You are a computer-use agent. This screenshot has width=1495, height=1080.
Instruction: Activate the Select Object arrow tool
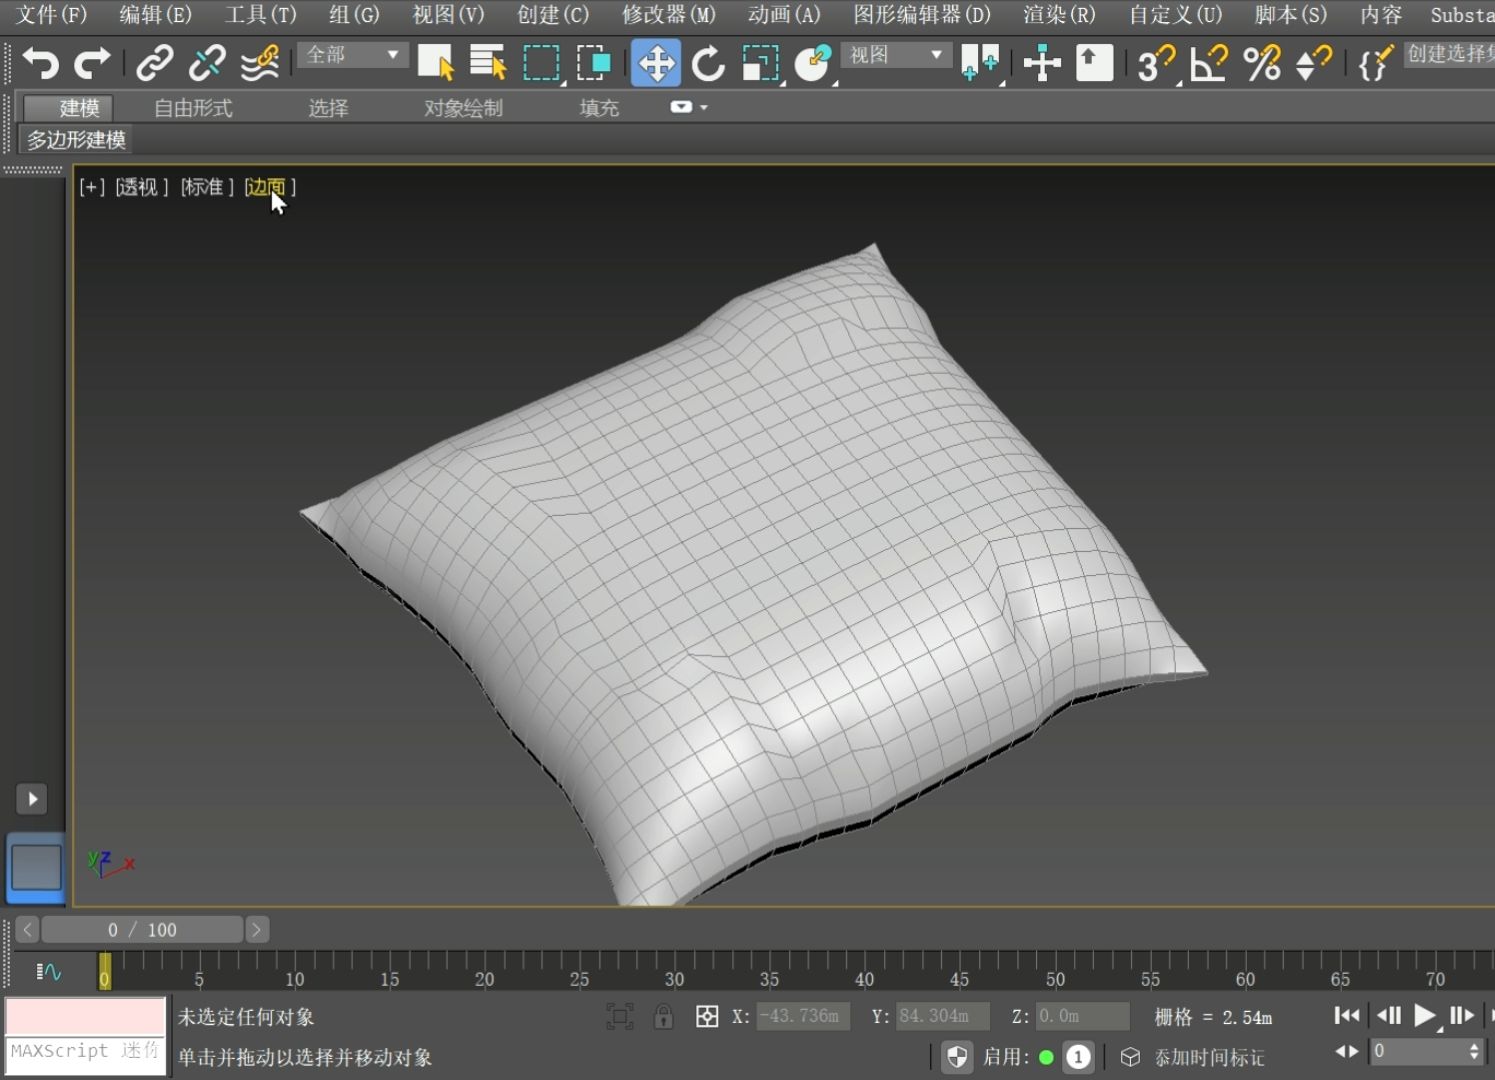[x=435, y=62]
